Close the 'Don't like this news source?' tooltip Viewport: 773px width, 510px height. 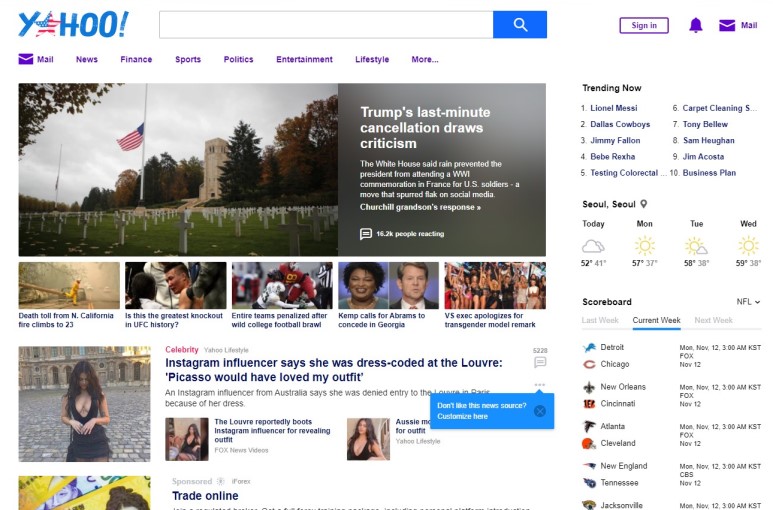[540, 411]
